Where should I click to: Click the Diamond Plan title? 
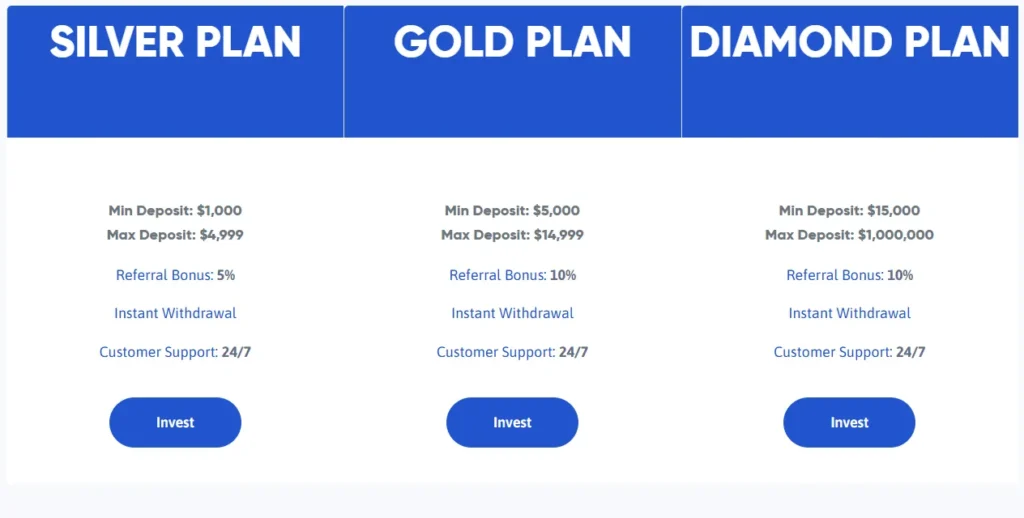click(x=849, y=42)
